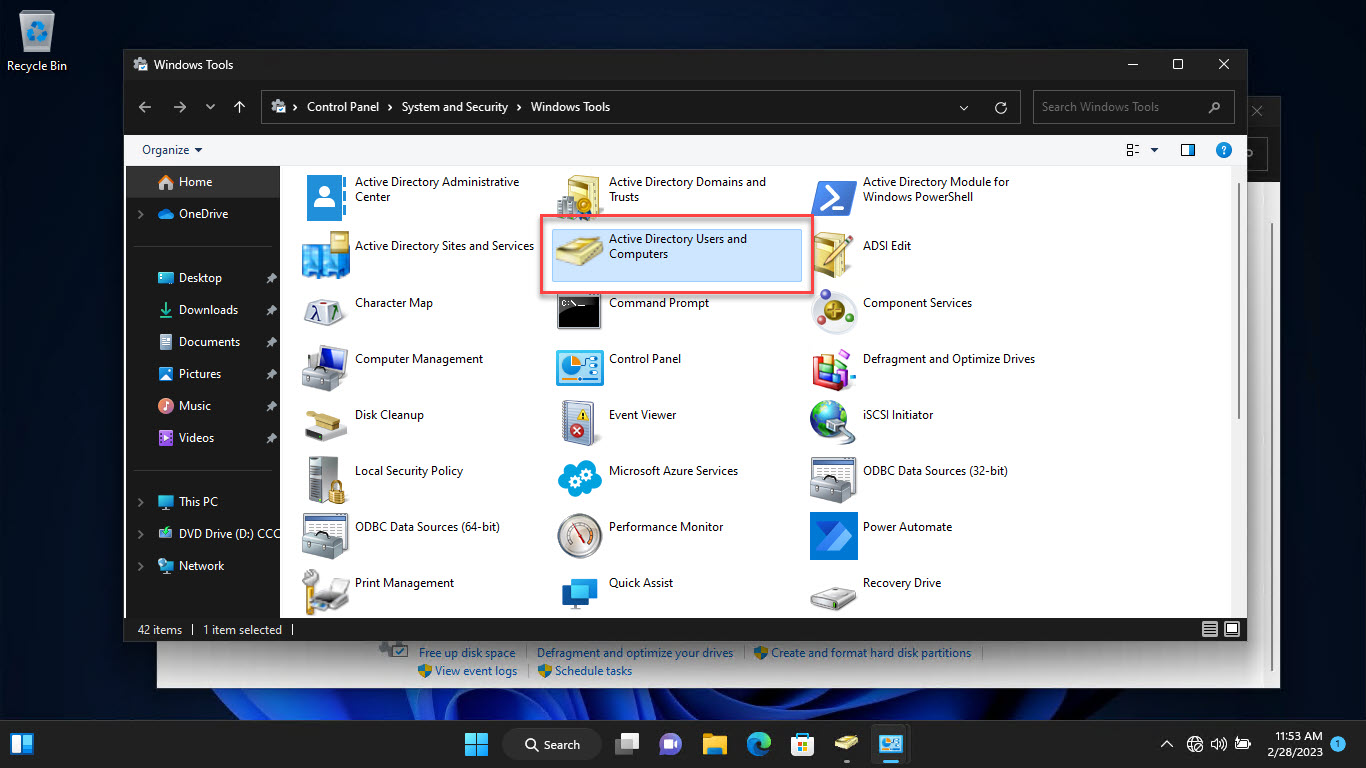Image resolution: width=1366 pixels, height=768 pixels.
Task: Refresh the Windows Tools view
Action: [1001, 107]
